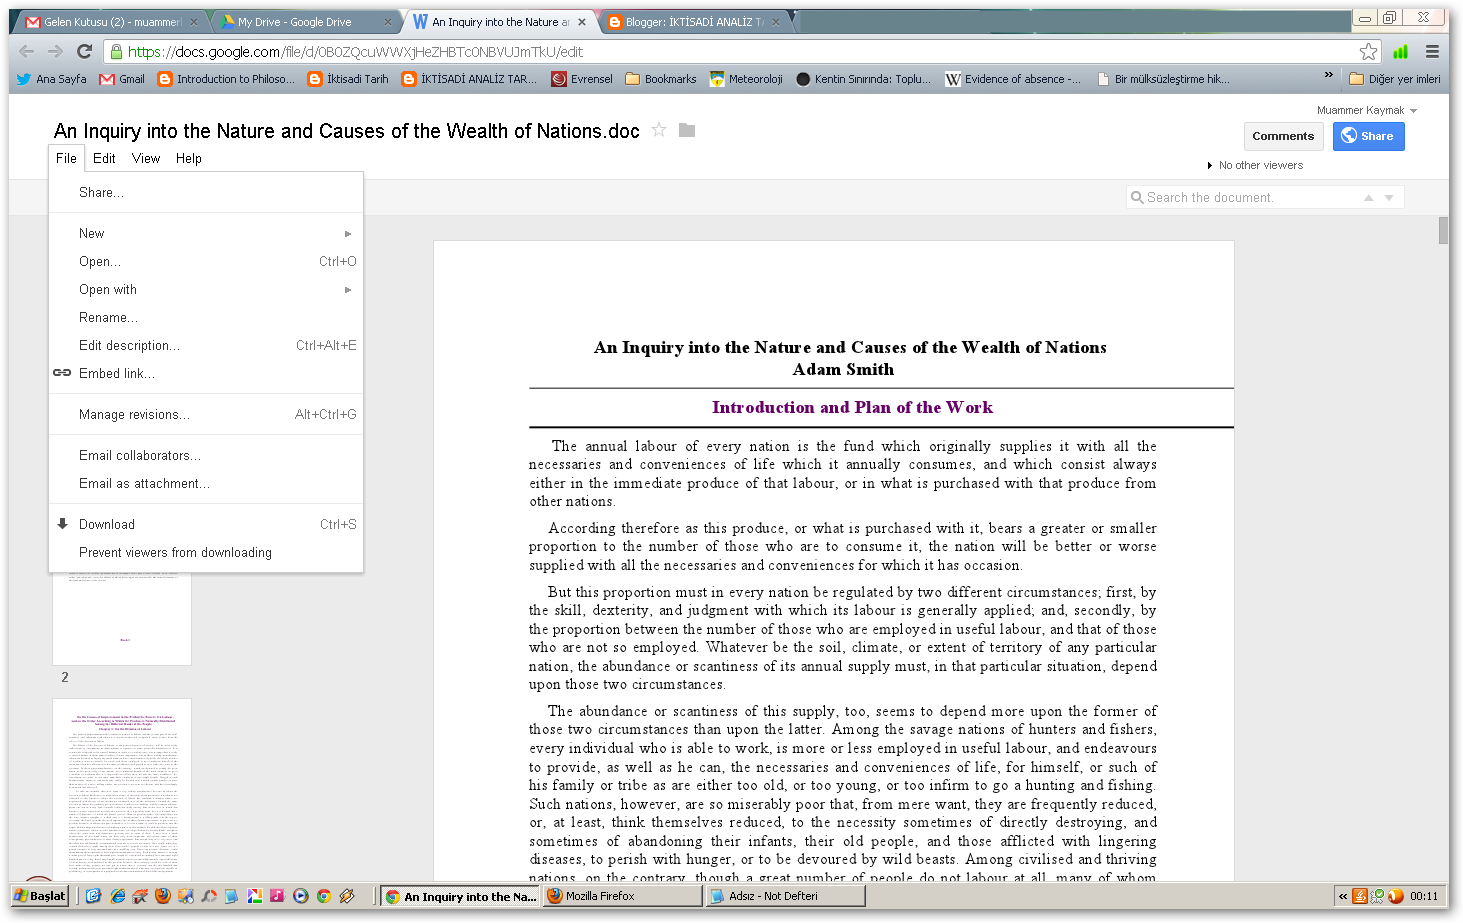This screenshot has height=923, width=1463.
Task: Open the Diğer yer imleri folder
Action: pyautogui.click(x=1395, y=79)
